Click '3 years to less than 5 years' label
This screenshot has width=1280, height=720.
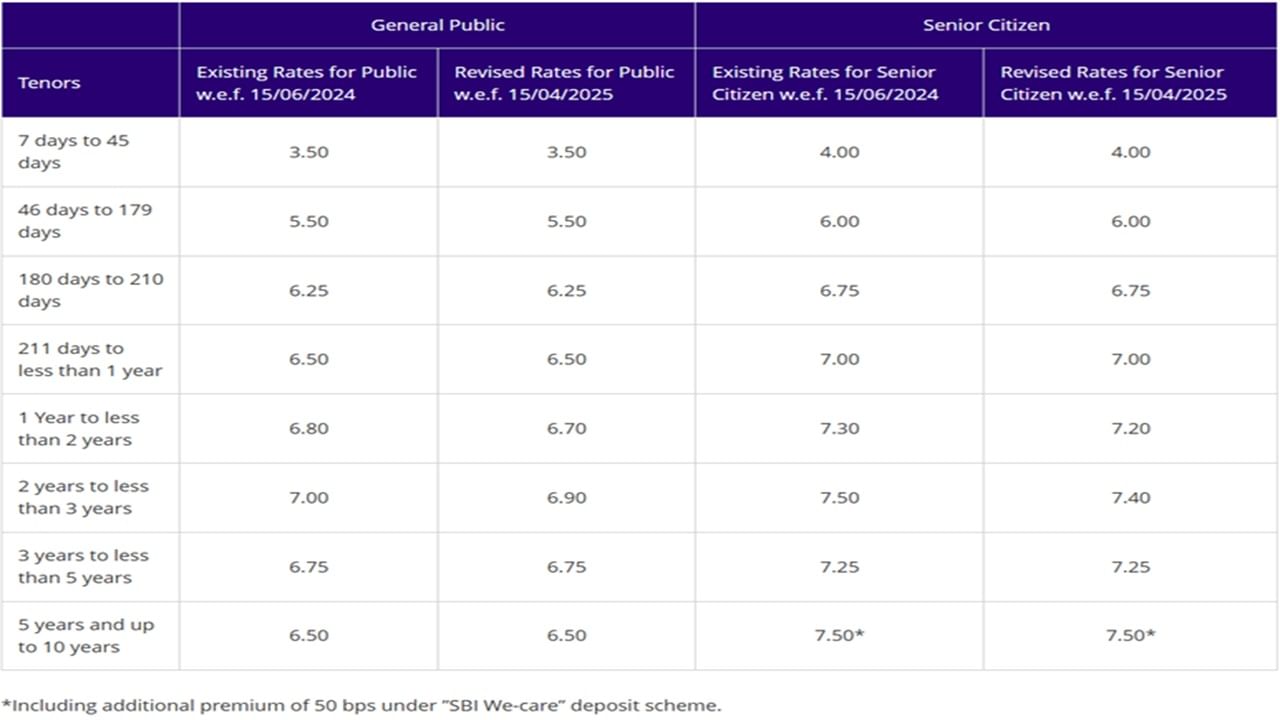pyautogui.click(x=82, y=566)
